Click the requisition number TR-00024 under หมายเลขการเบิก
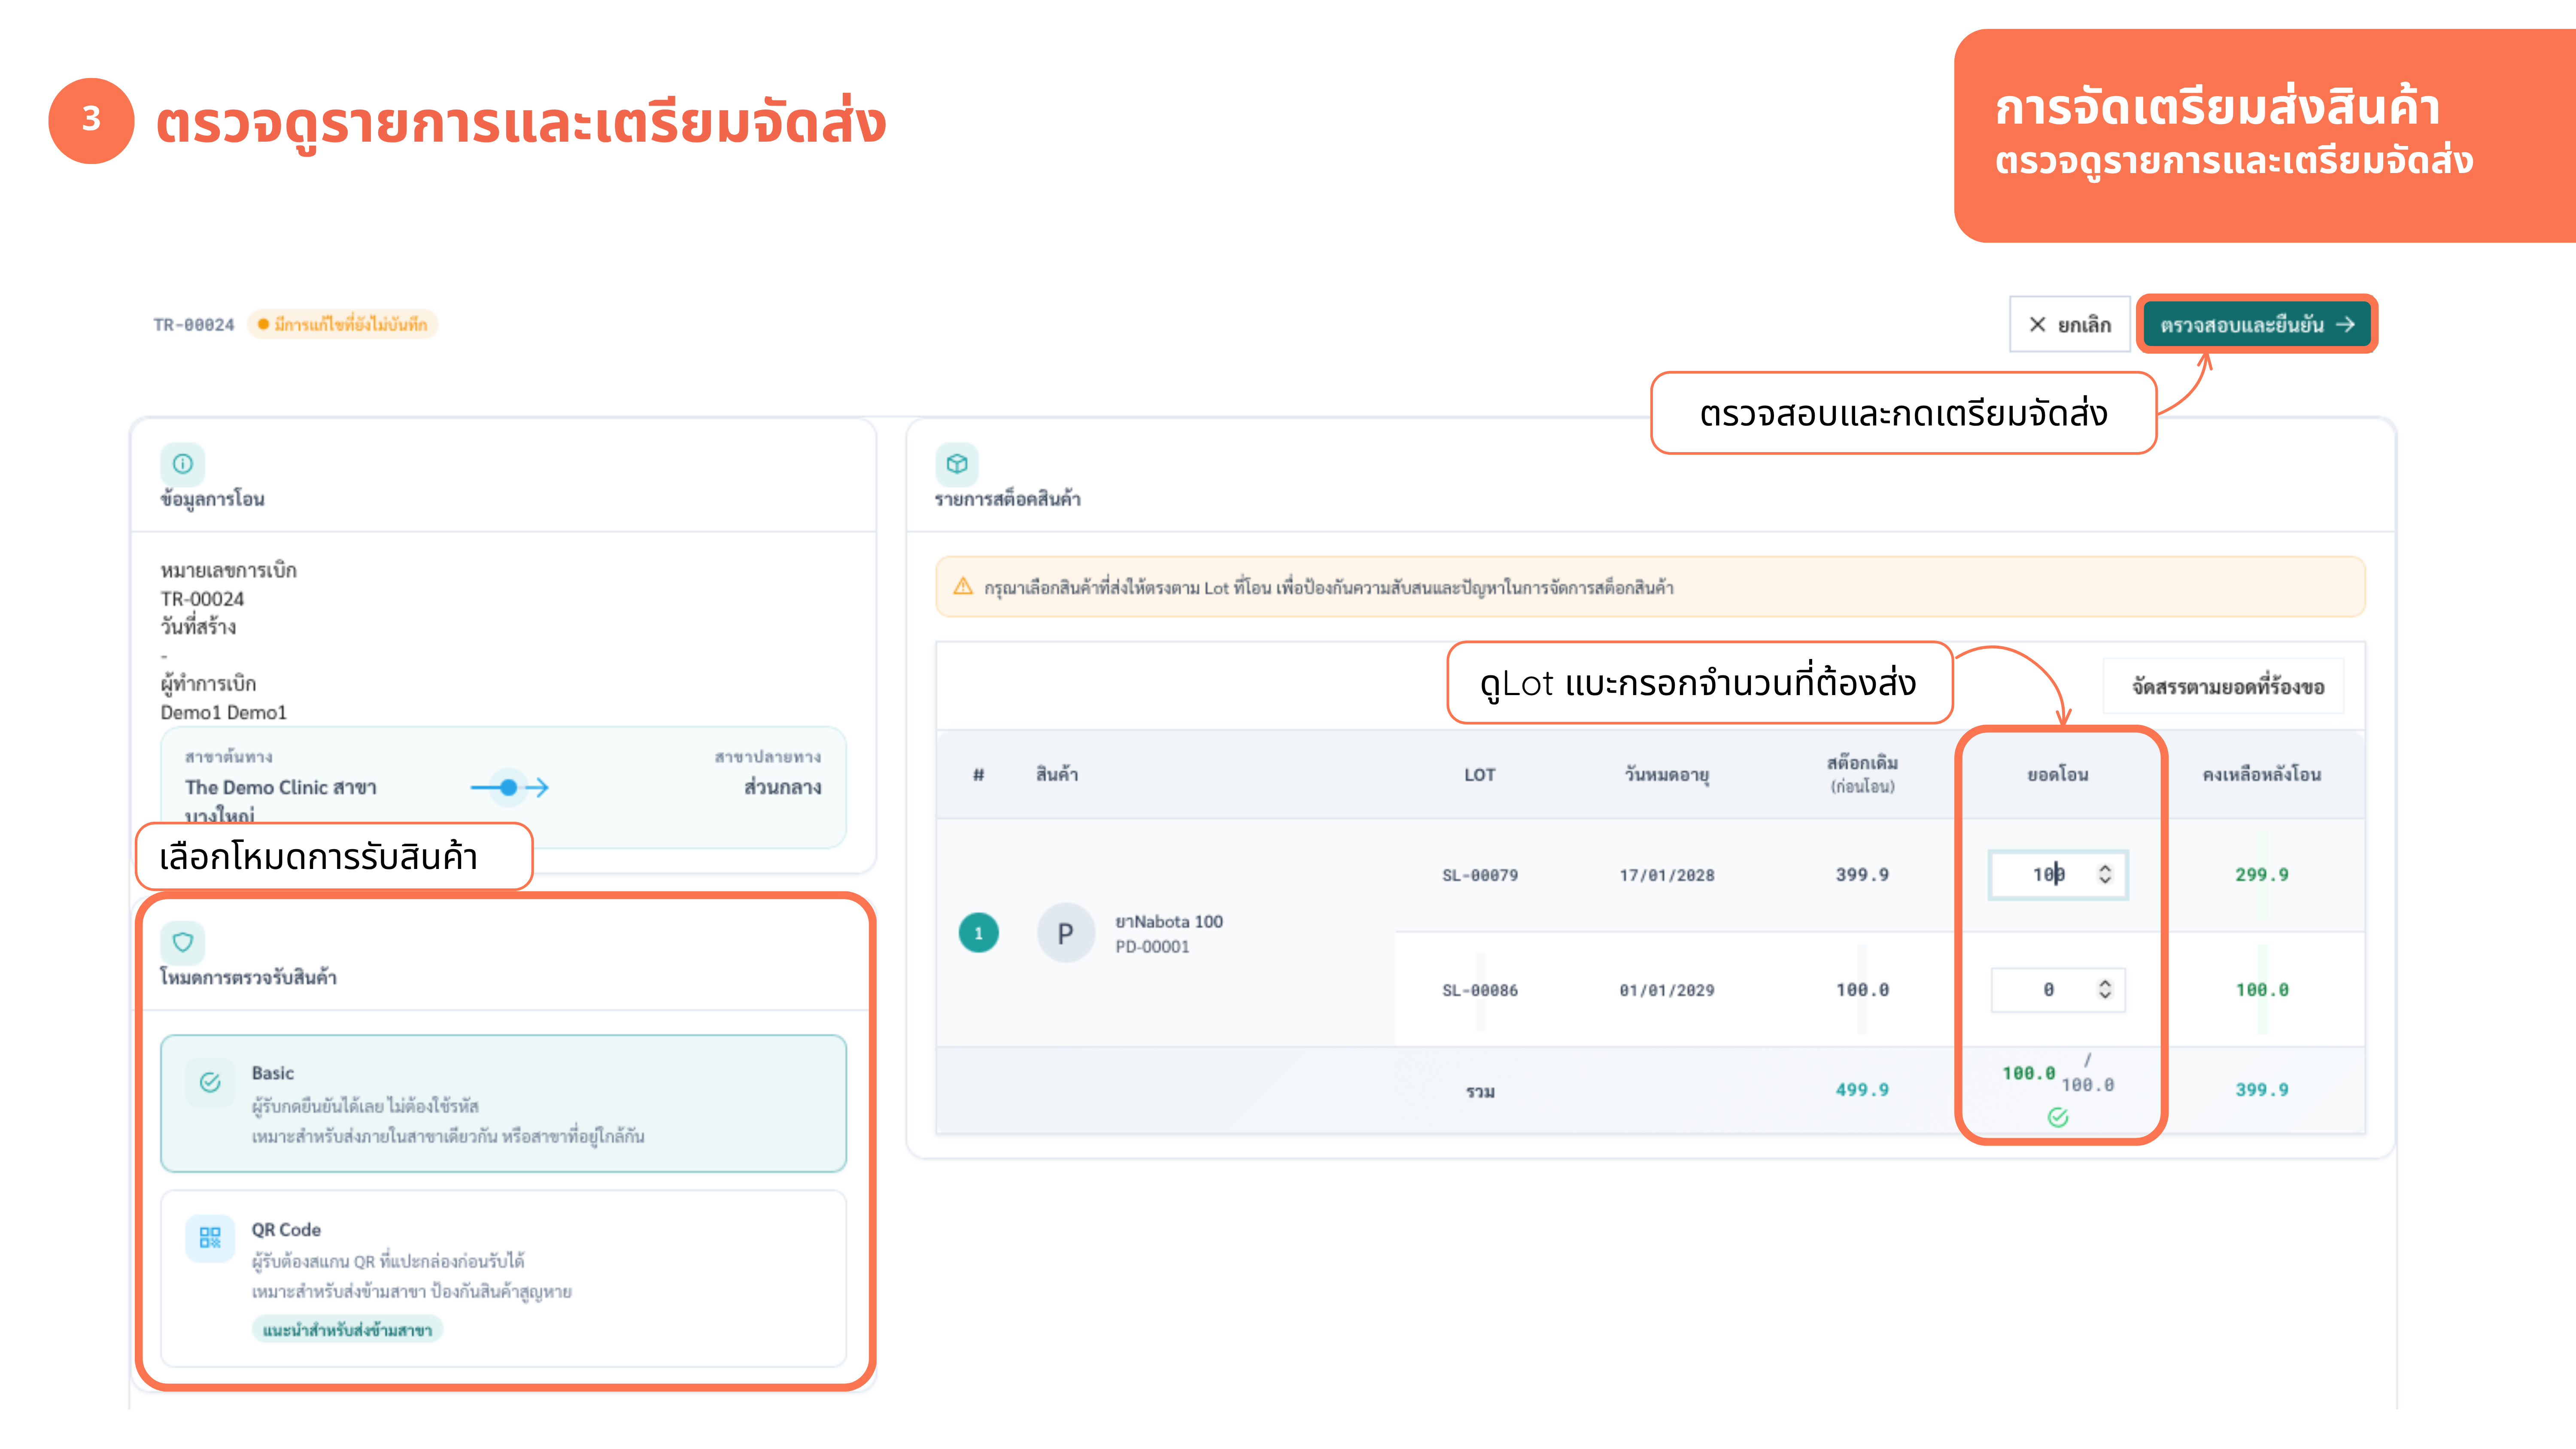Image resolution: width=2576 pixels, height=1449 pixels. pos(202,599)
